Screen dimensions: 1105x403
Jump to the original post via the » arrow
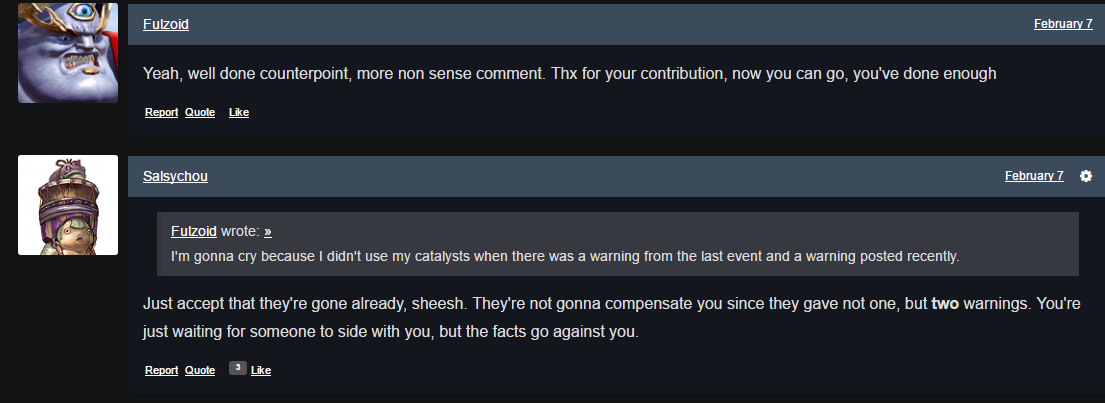pyautogui.click(x=268, y=231)
